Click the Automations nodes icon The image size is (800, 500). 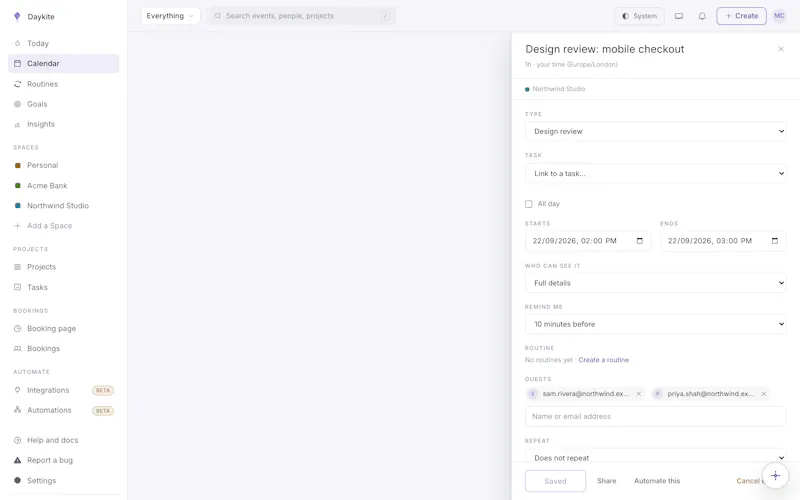(17, 410)
